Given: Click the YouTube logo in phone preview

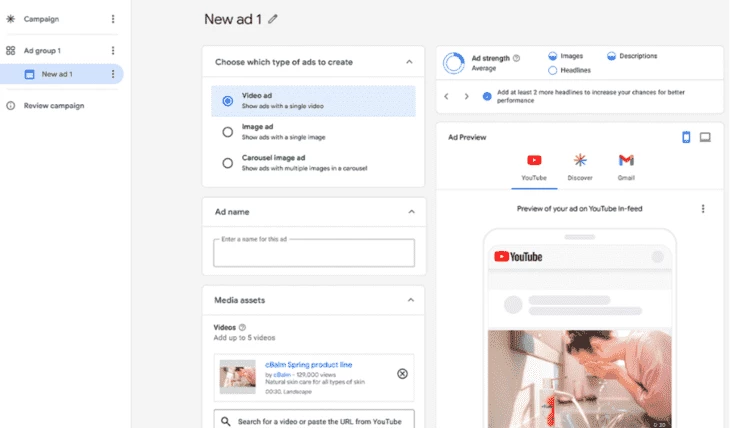Looking at the screenshot, I should click(518, 257).
